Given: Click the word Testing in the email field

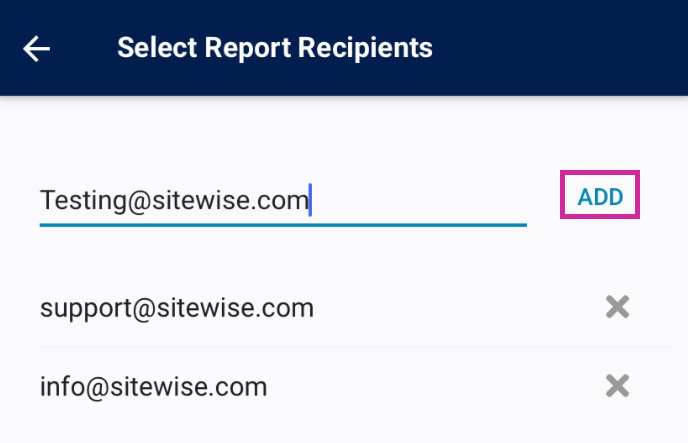Looking at the screenshot, I should [x=81, y=200].
